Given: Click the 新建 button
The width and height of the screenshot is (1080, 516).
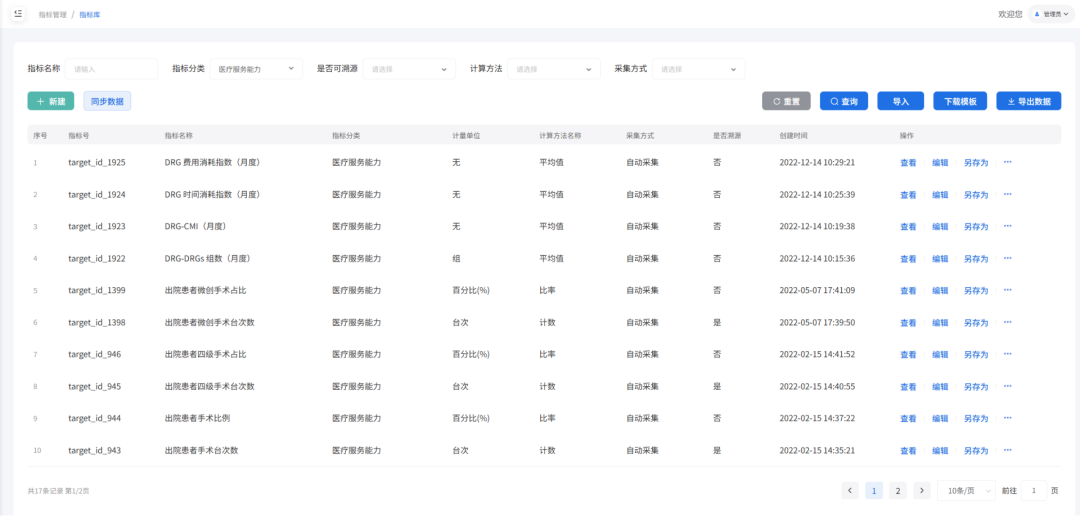Looking at the screenshot, I should (50, 101).
